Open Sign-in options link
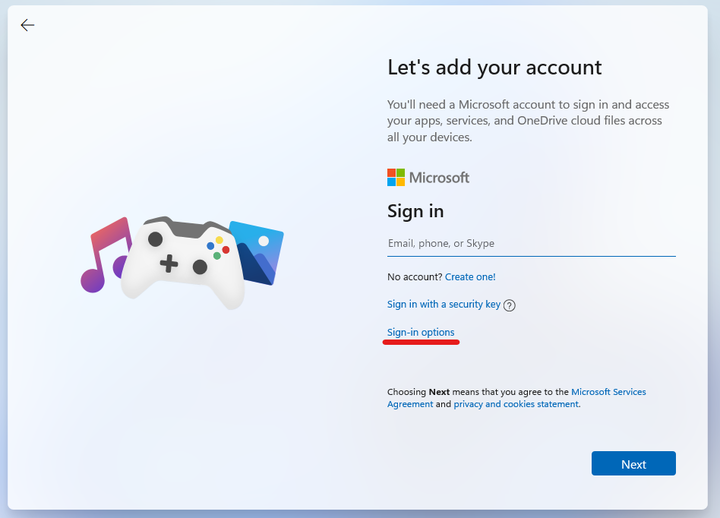720x518 pixels. pyautogui.click(x=421, y=332)
